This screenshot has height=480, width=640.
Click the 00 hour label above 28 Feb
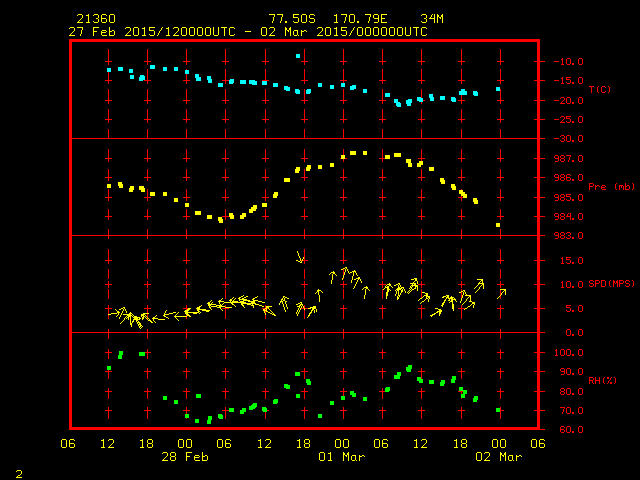[185, 444]
